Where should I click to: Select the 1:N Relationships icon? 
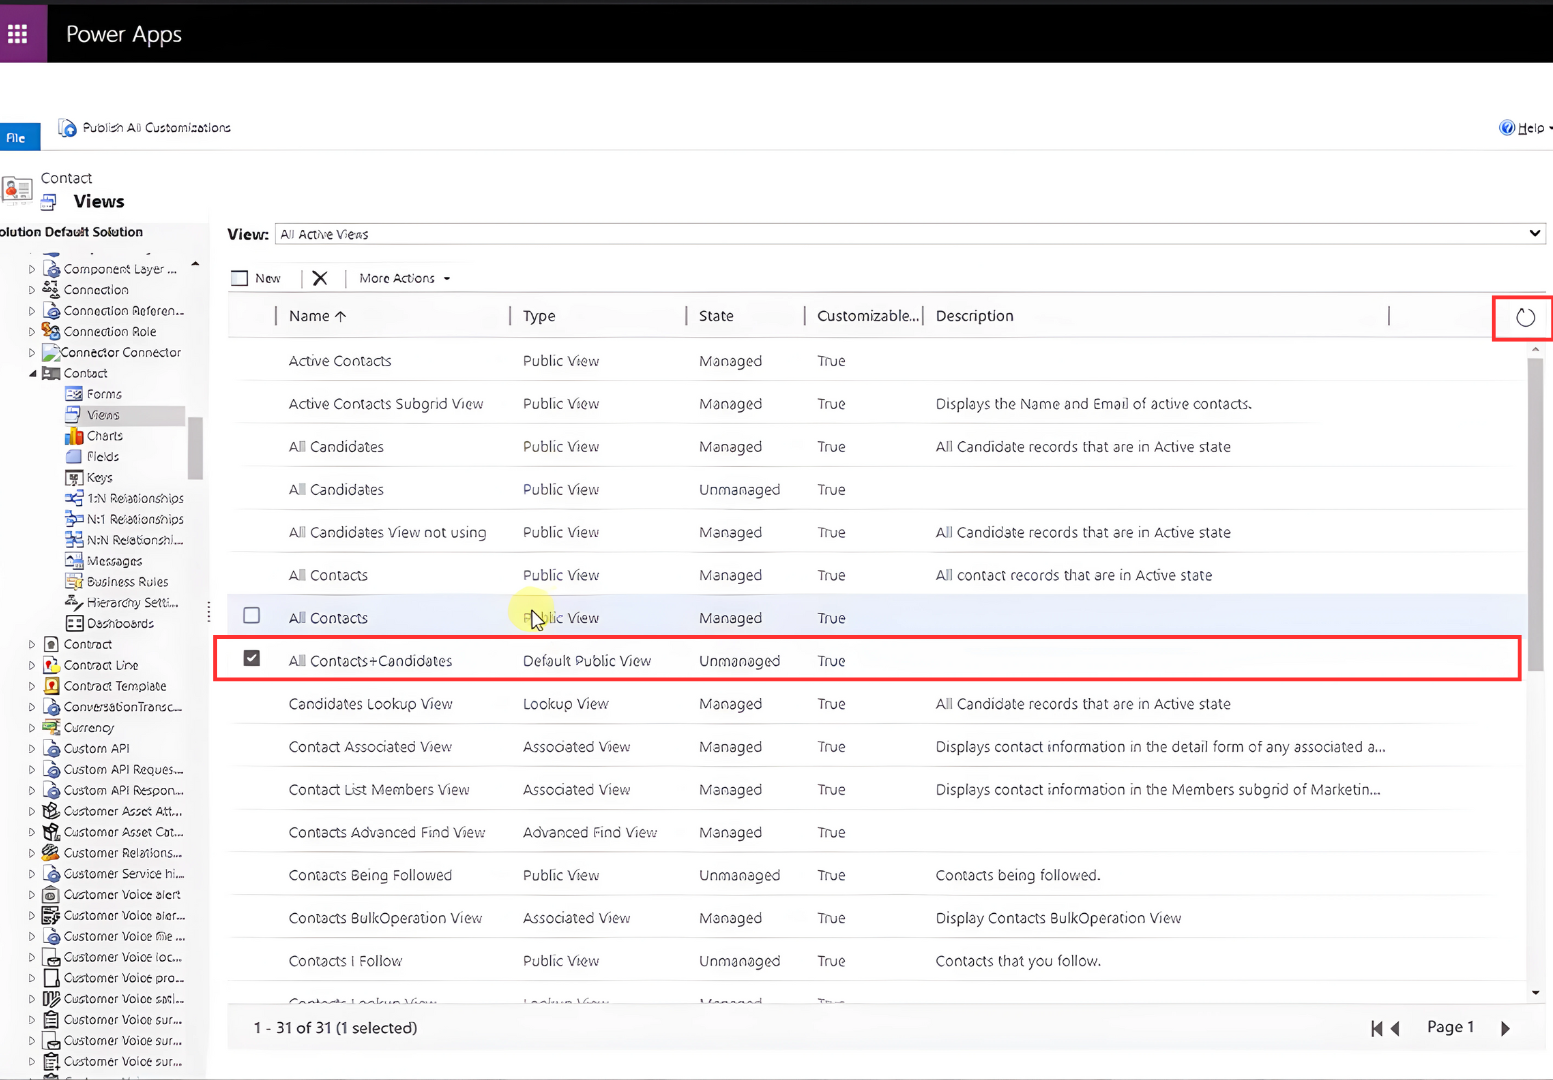pyautogui.click(x=74, y=498)
